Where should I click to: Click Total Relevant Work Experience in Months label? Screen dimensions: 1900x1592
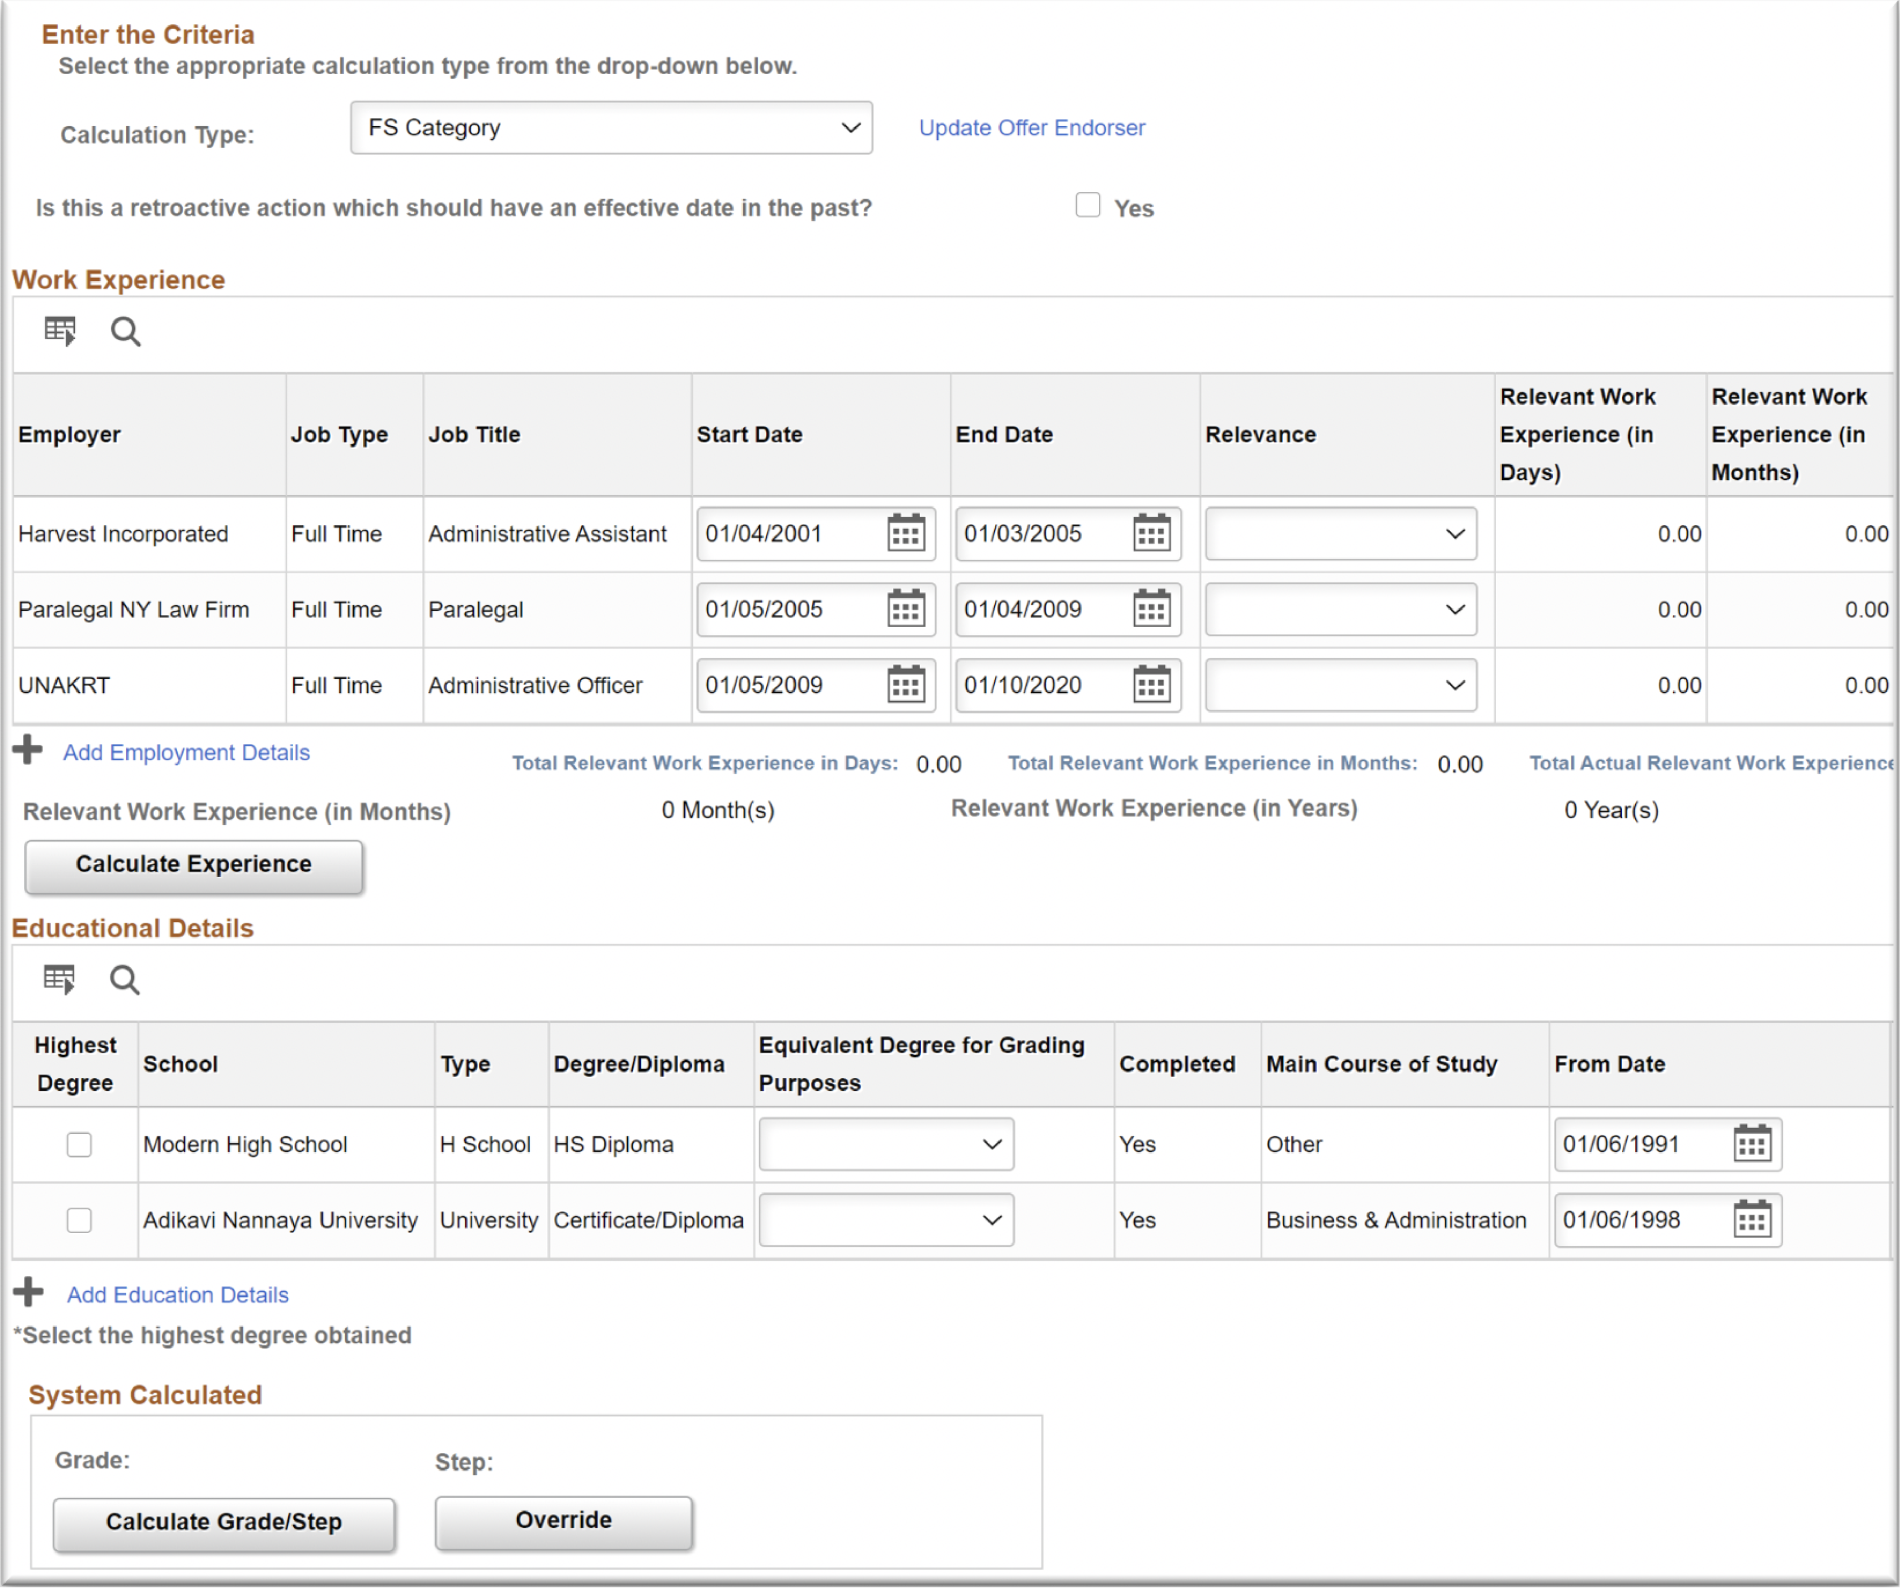click(x=1212, y=764)
